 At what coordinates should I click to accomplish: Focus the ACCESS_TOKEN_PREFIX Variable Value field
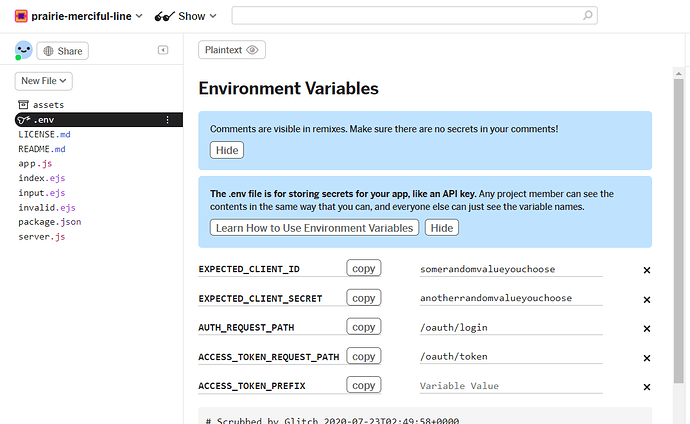511,386
